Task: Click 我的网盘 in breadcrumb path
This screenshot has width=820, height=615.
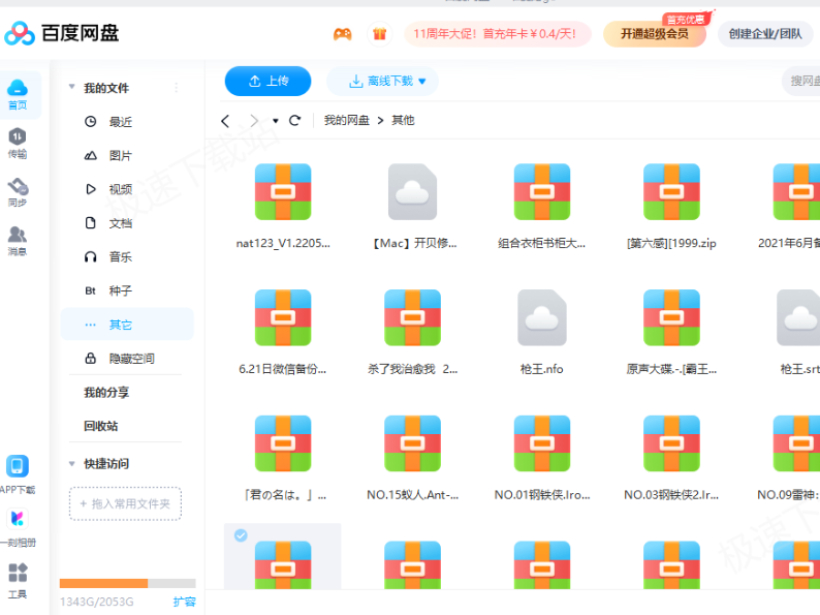Action: 347,120
